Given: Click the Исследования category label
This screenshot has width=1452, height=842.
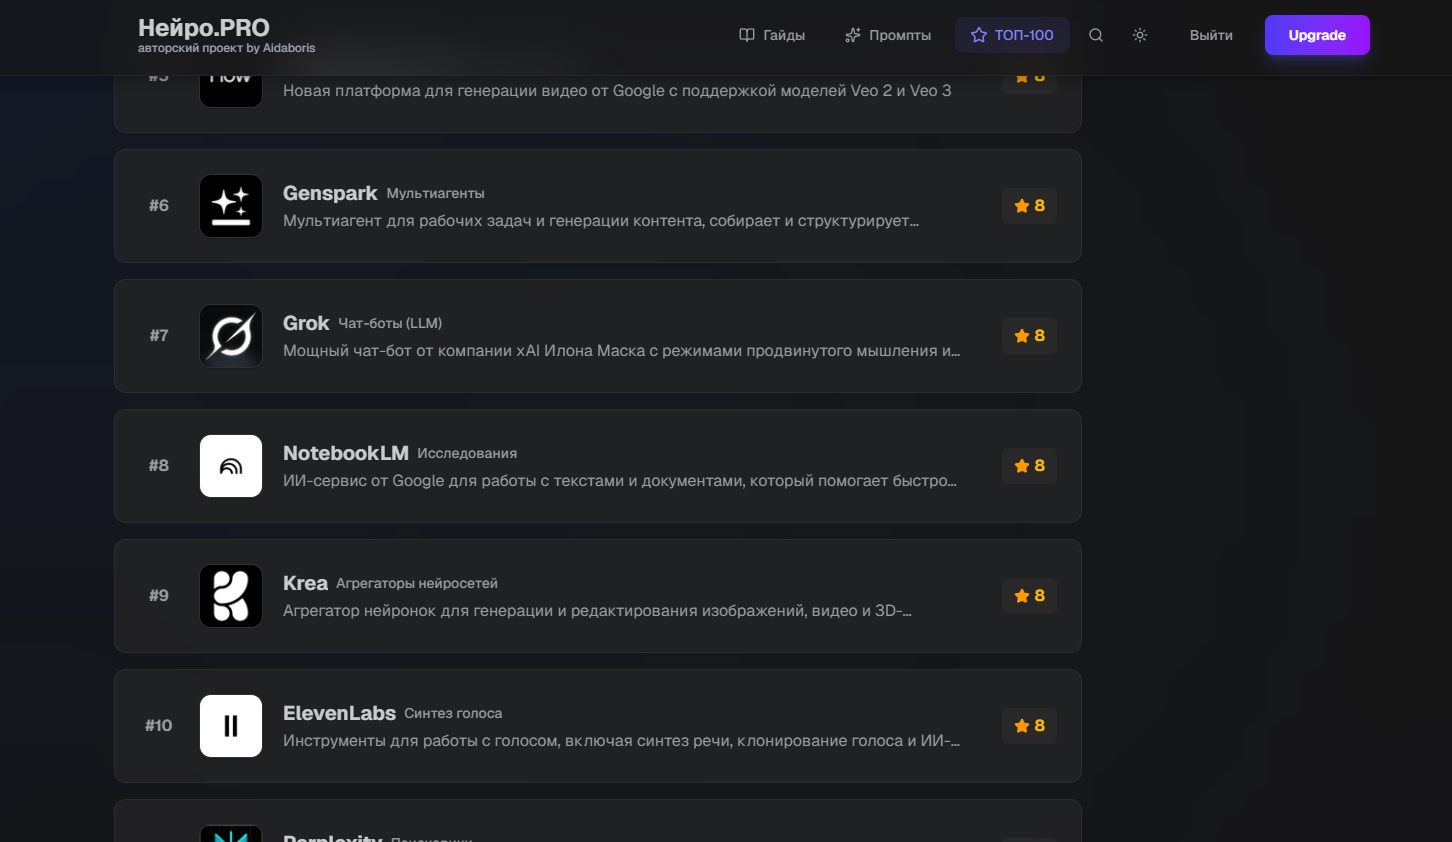Looking at the screenshot, I should [467, 454].
